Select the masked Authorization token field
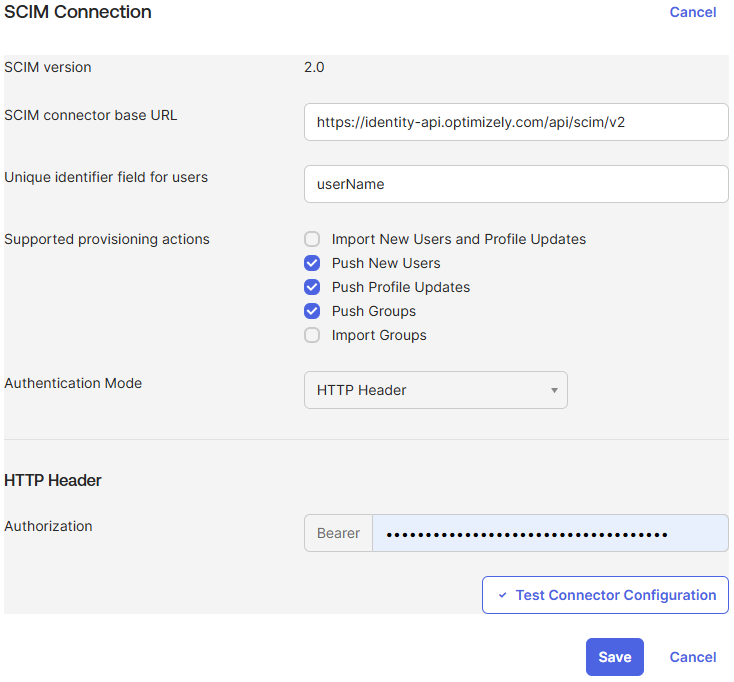This screenshot has width=734, height=682. [x=549, y=533]
